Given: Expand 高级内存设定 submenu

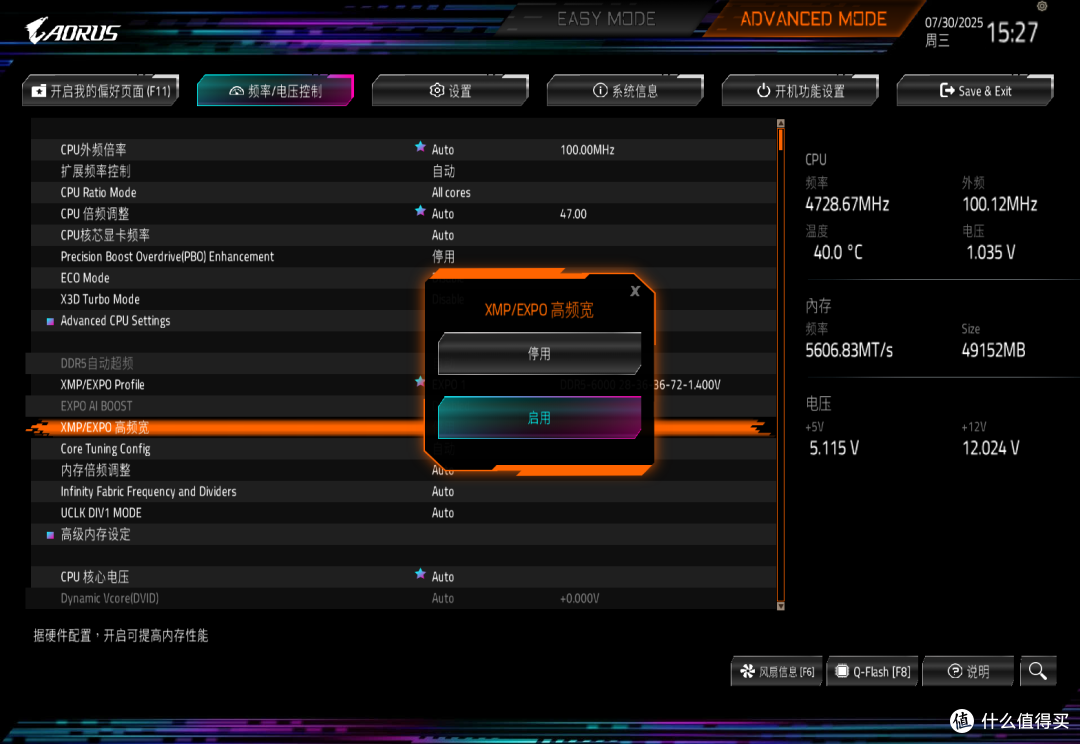Looking at the screenshot, I should coord(95,534).
